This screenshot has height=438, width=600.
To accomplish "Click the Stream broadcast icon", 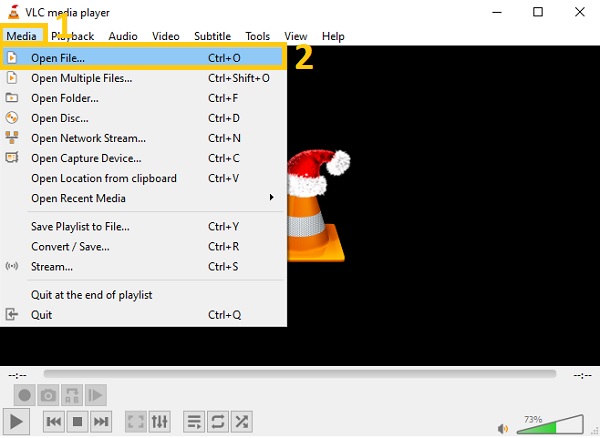I will 12,266.
